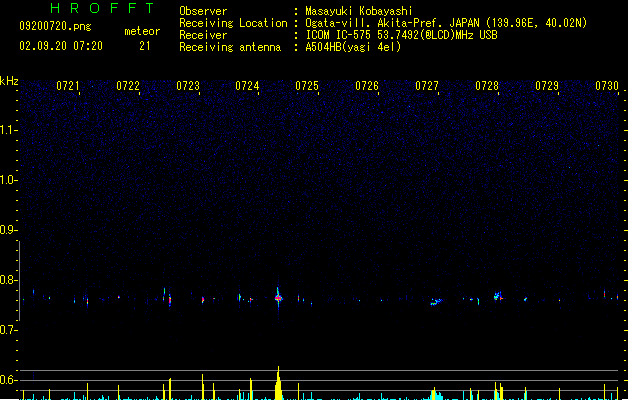Screen dimensions: 629x400
Task: Click the 0726 time marker
Action: [367, 86]
